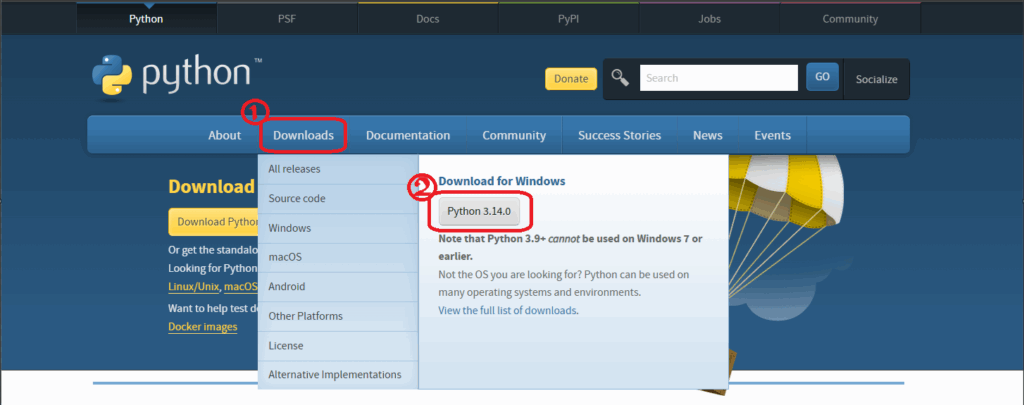Choose All releases from Downloads menu
The height and width of the screenshot is (405, 1024).
(294, 169)
